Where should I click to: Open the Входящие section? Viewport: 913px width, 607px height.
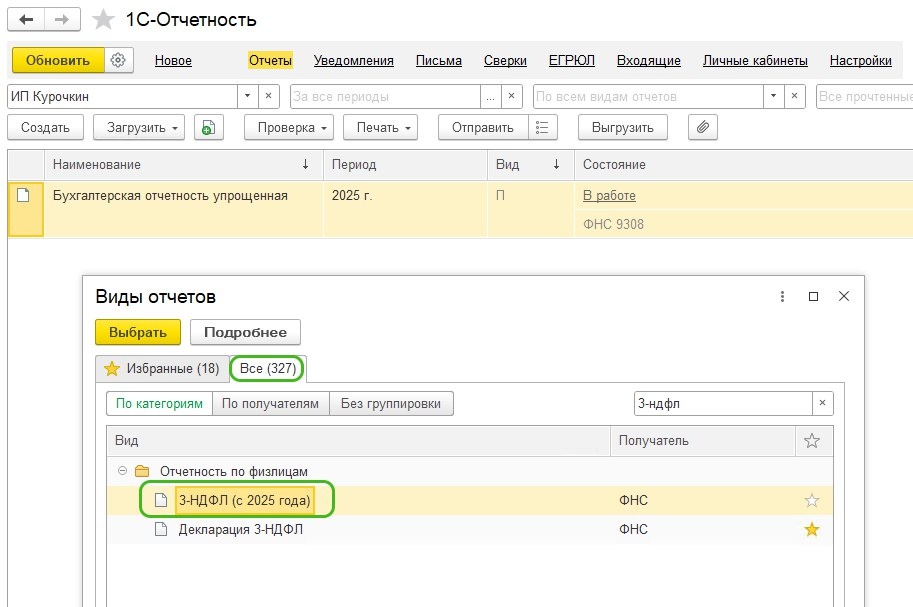[649, 61]
